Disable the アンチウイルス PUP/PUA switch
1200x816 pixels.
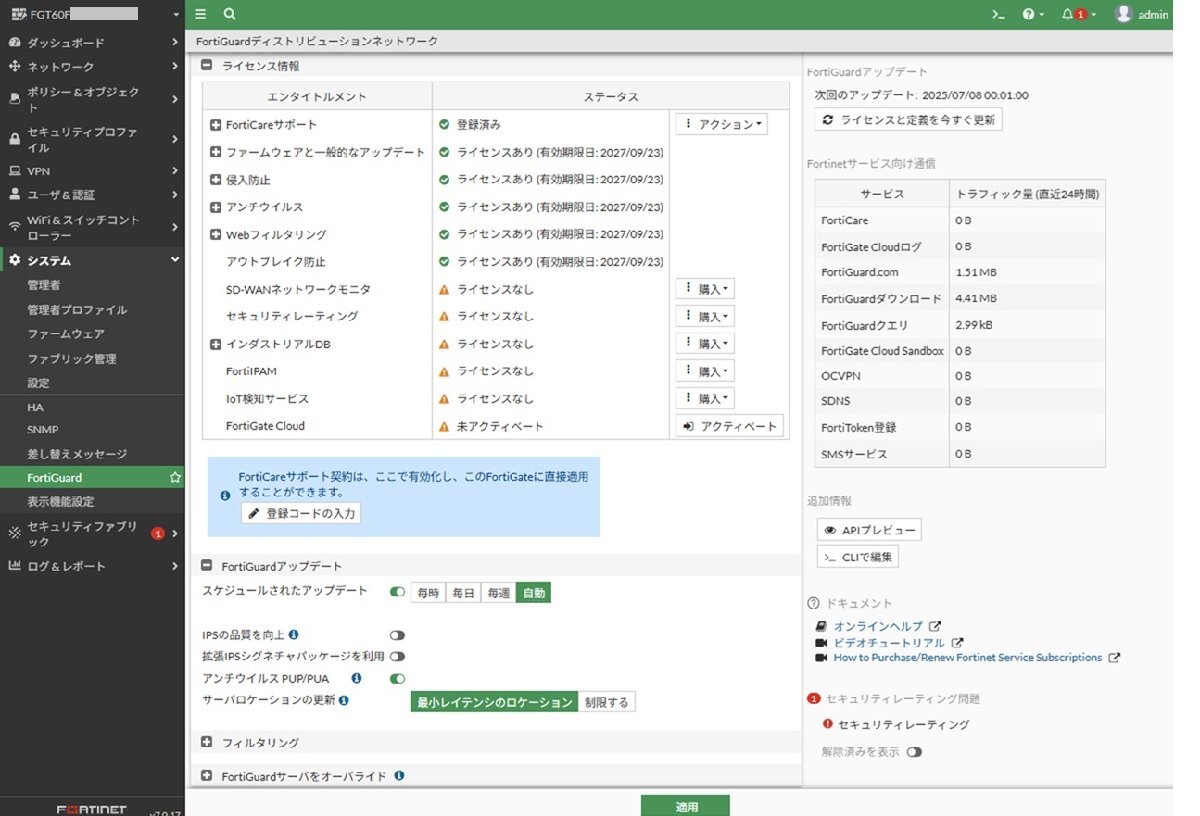(397, 678)
